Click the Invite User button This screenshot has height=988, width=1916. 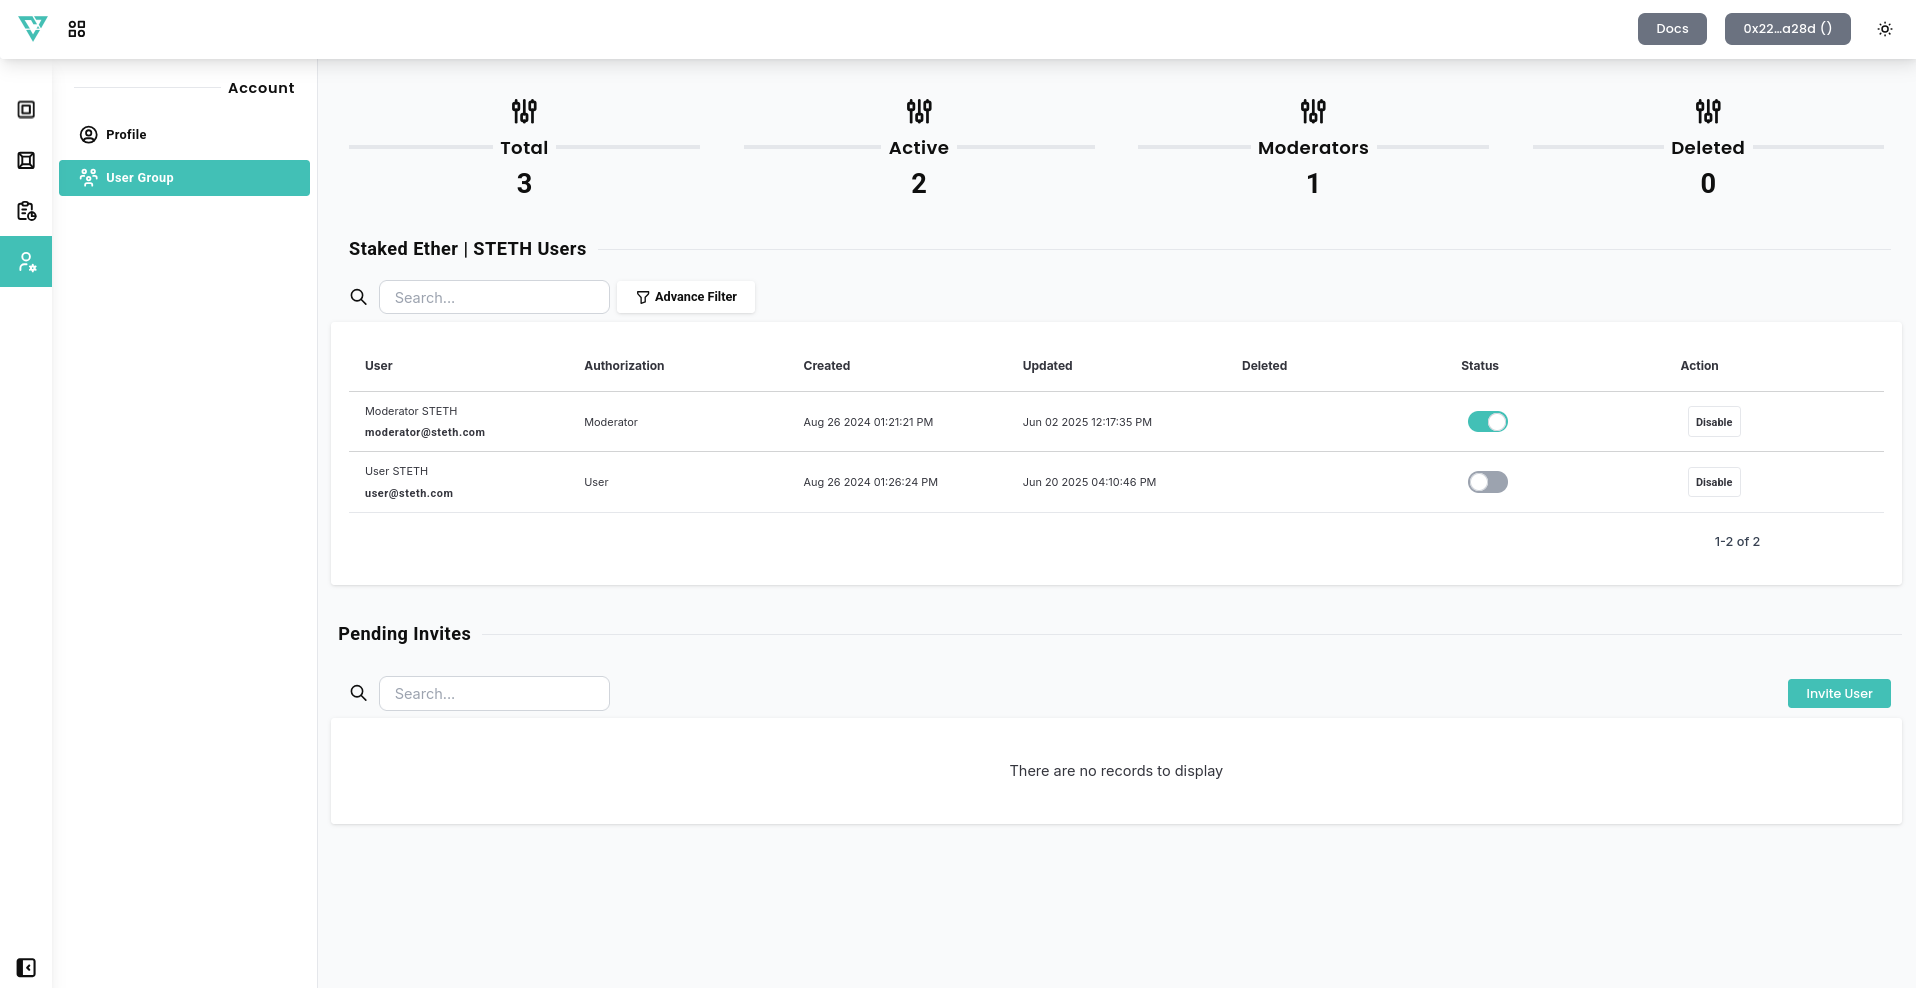coord(1838,694)
